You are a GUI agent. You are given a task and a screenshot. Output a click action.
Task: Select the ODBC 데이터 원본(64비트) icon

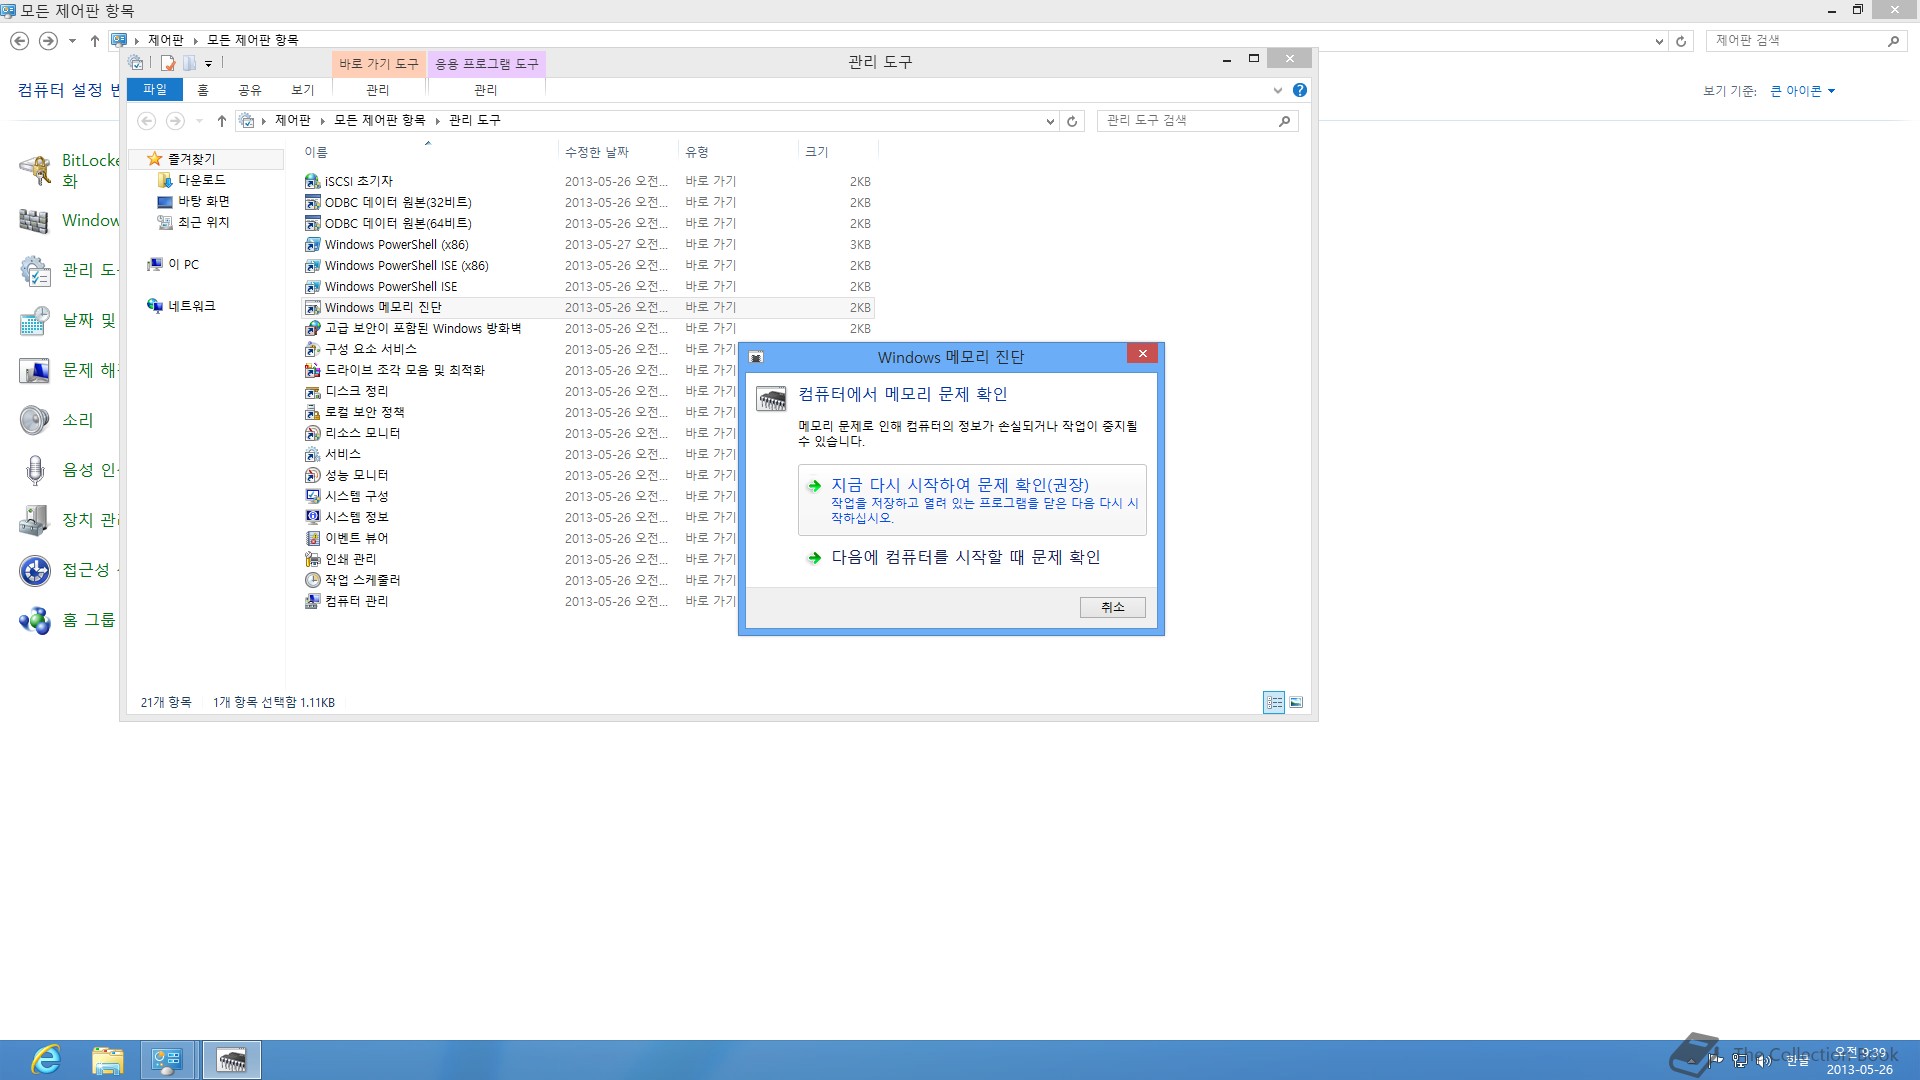point(312,223)
